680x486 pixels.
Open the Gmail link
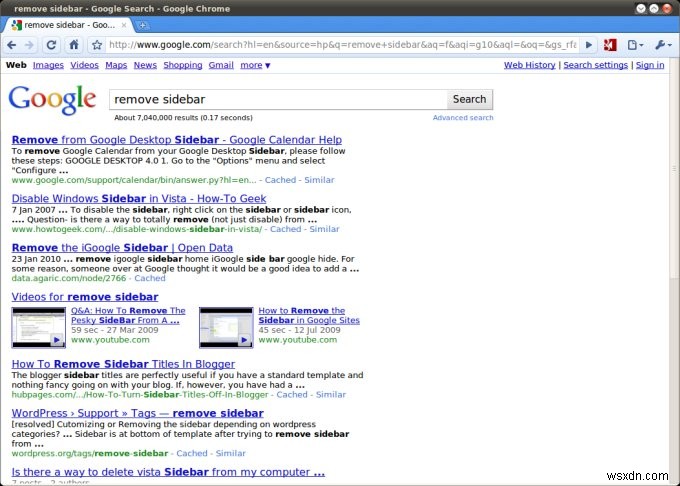click(x=221, y=65)
